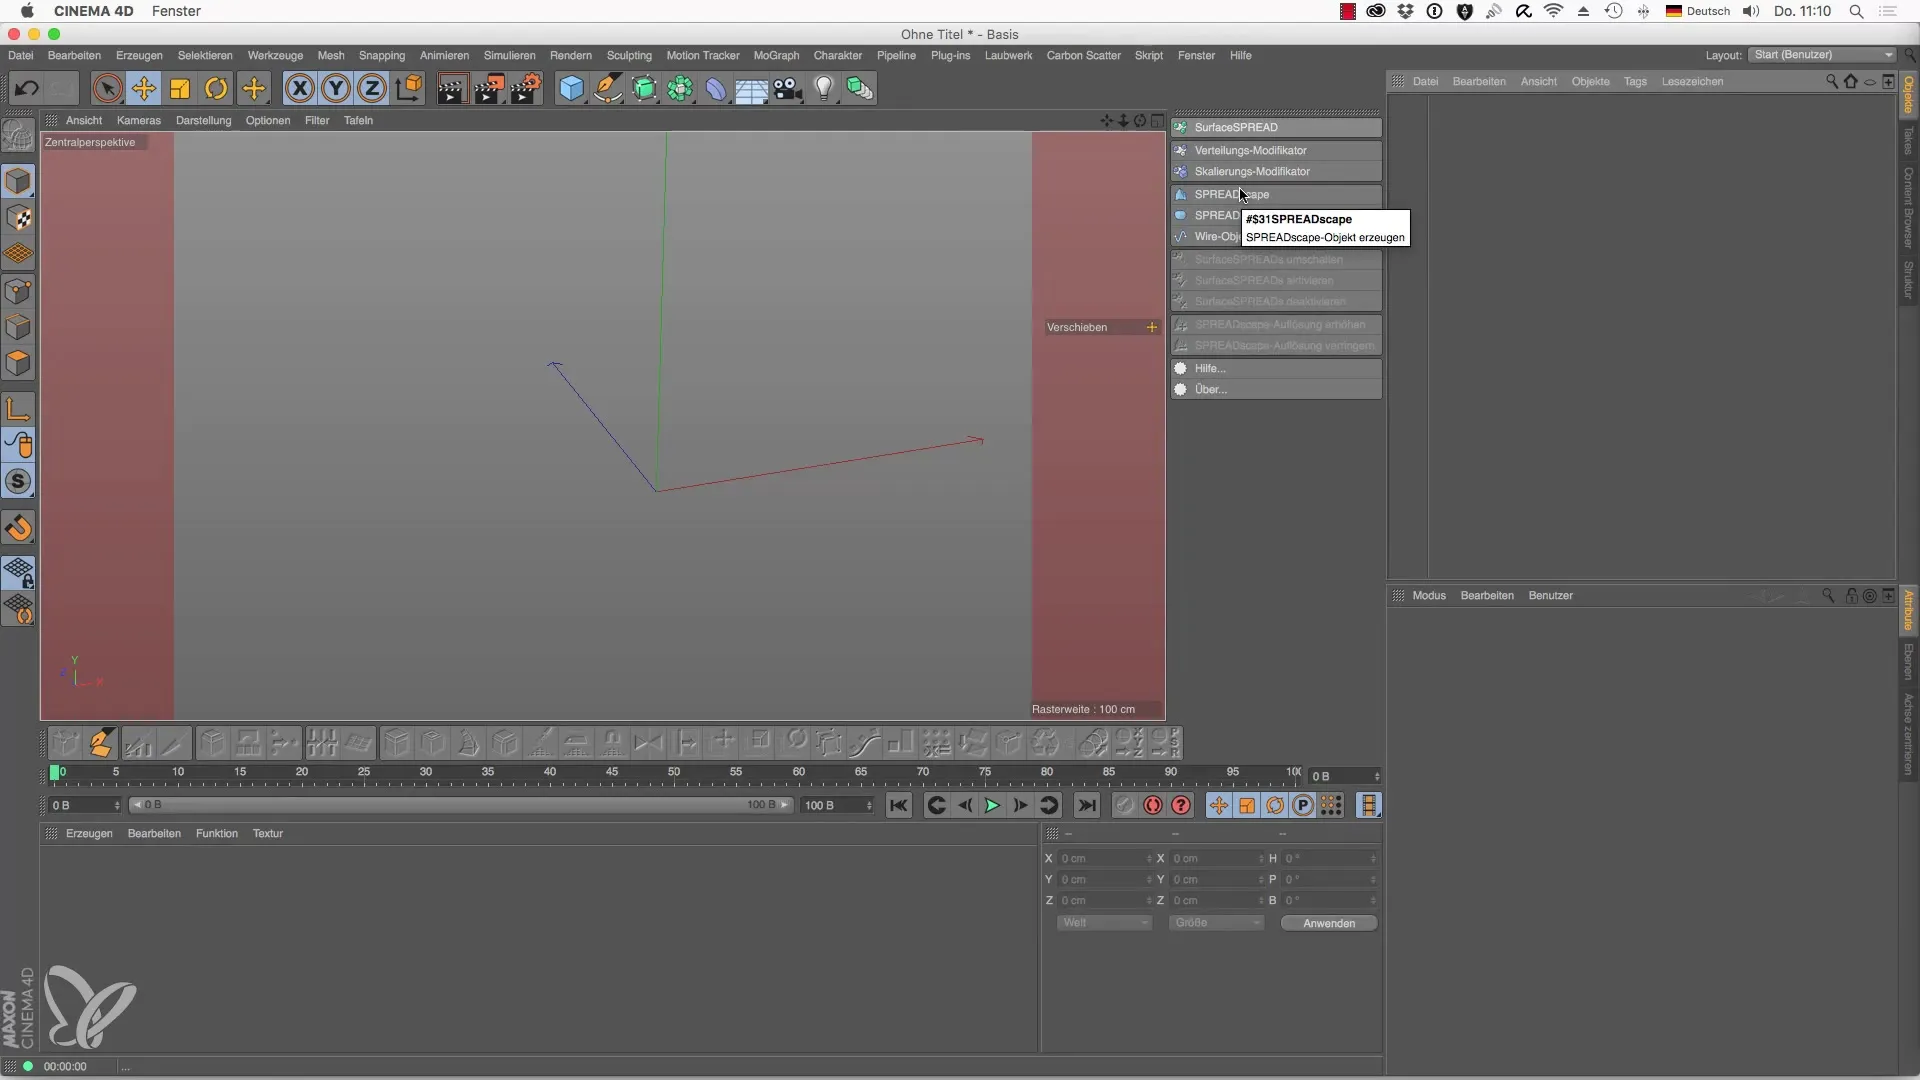Switch to texture mode in left palette
Image resolution: width=1920 pixels, height=1080 pixels.
point(18,219)
